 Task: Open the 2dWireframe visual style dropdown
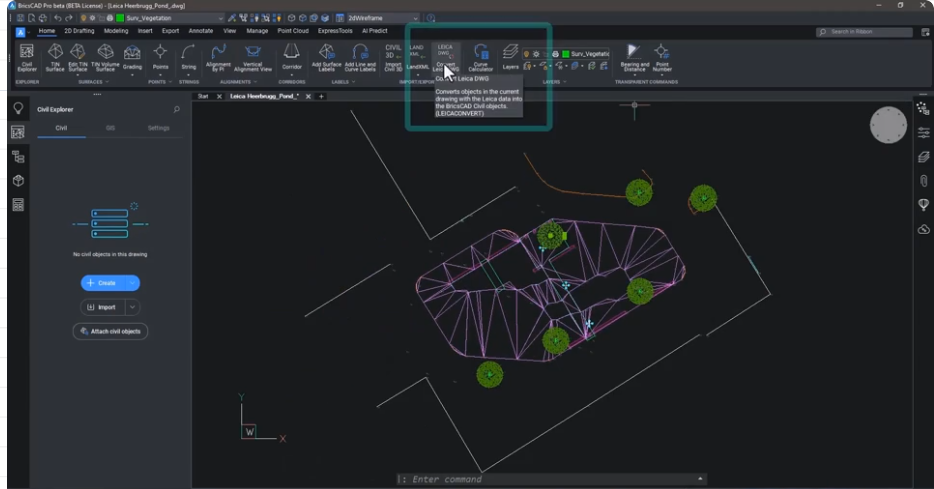[415, 18]
